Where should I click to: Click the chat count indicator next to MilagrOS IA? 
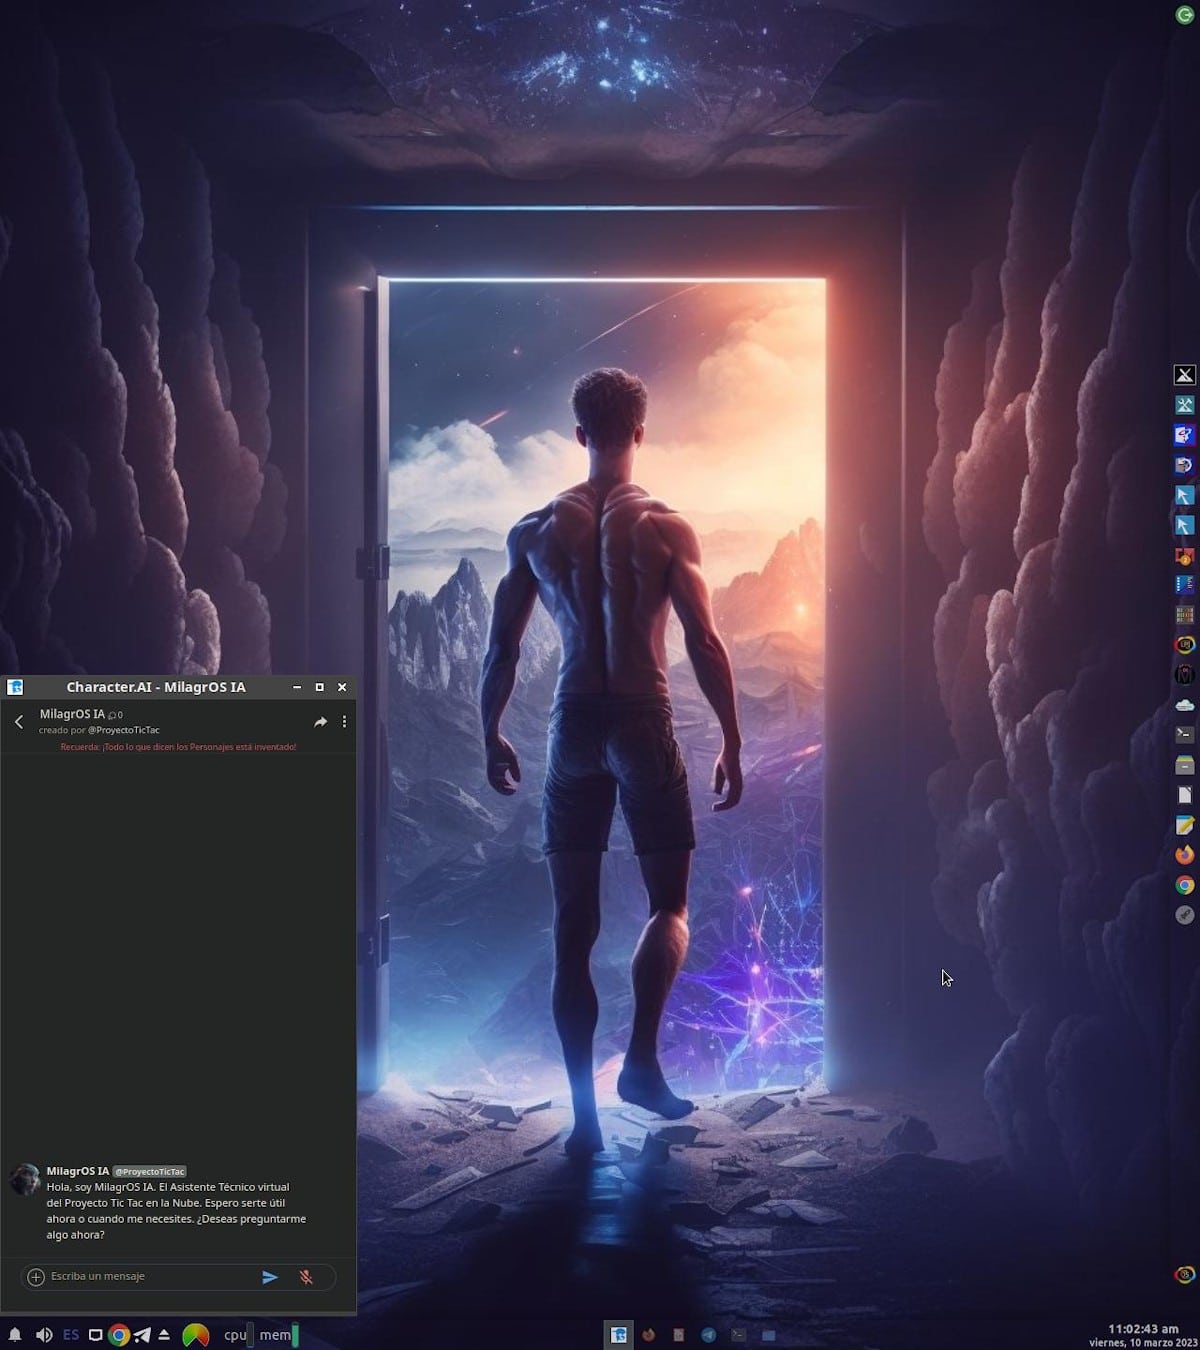point(116,715)
